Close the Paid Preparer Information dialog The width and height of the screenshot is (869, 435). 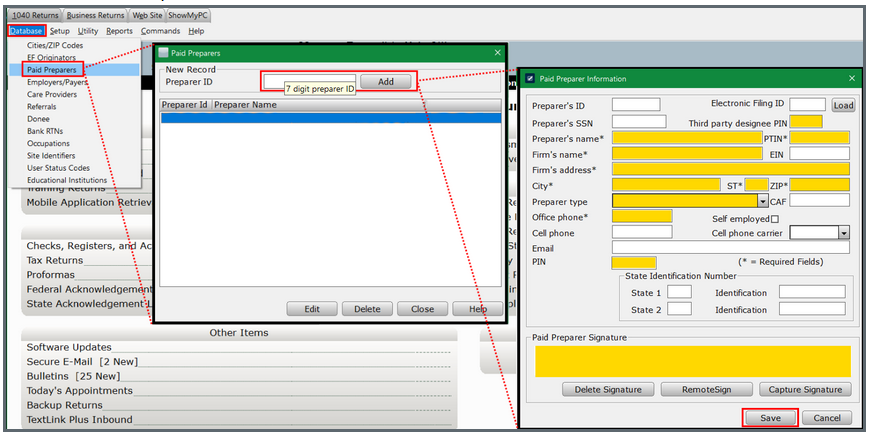tap(852, 78)
